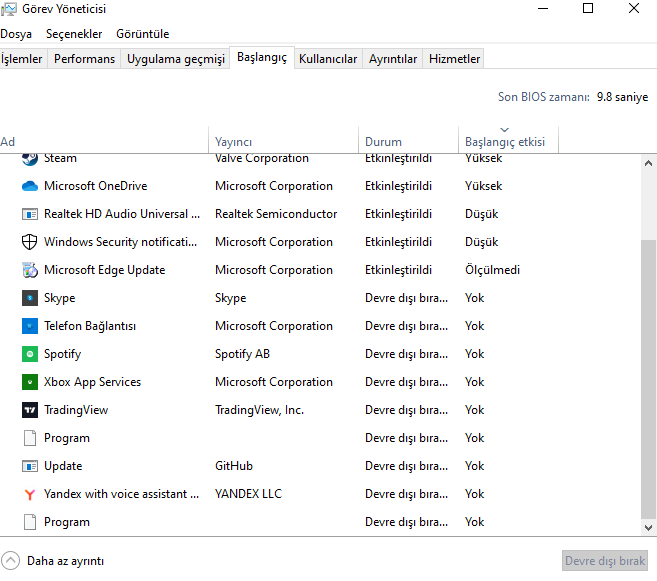Viewport: 657px width, 581px height.
Task: Switch to the Performans tab
Action: point(84,59)
